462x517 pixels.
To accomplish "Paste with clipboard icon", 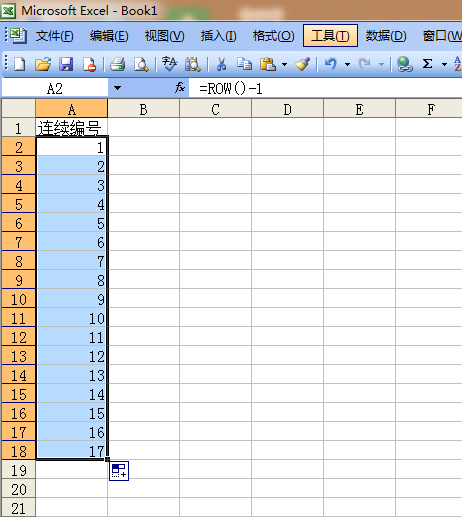I will (268, 64).
